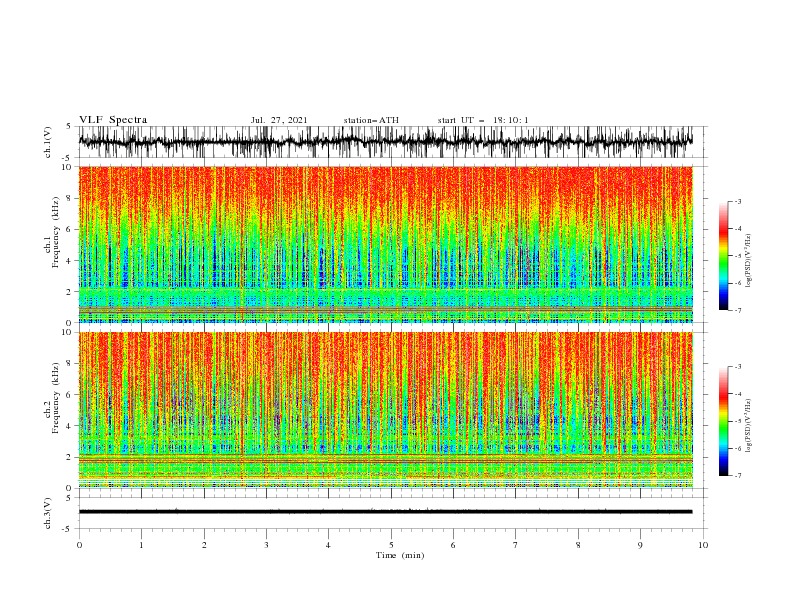
Task: Click the log(PSD) label of lower colorbar
Action: point(748,426)
